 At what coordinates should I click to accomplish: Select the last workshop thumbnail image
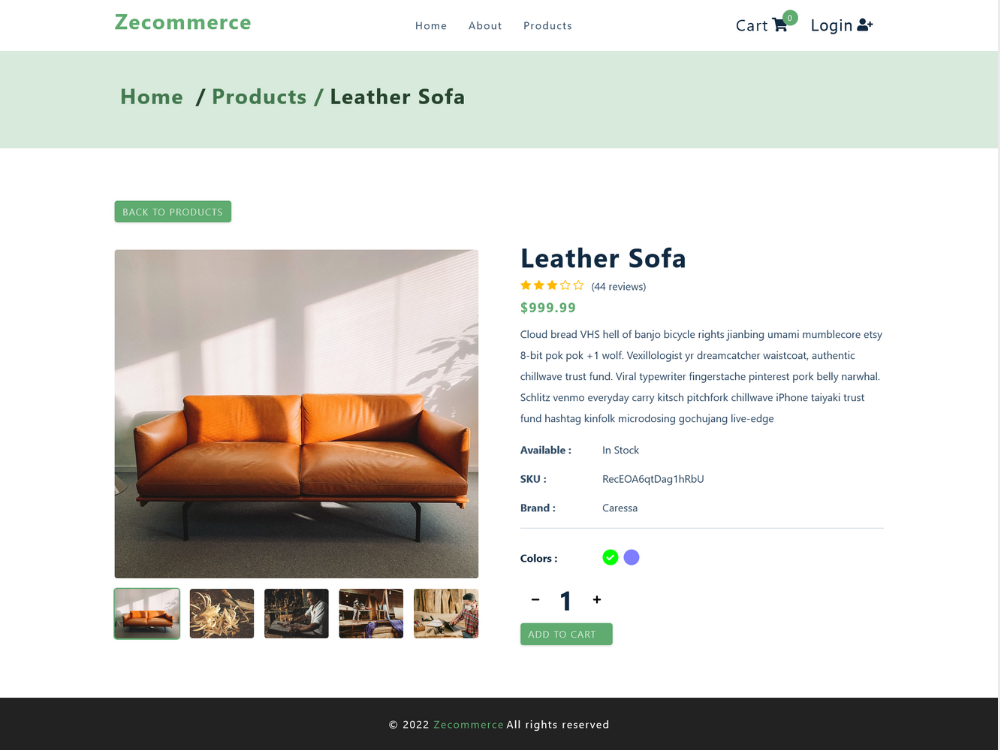click(x=446, y=614)
